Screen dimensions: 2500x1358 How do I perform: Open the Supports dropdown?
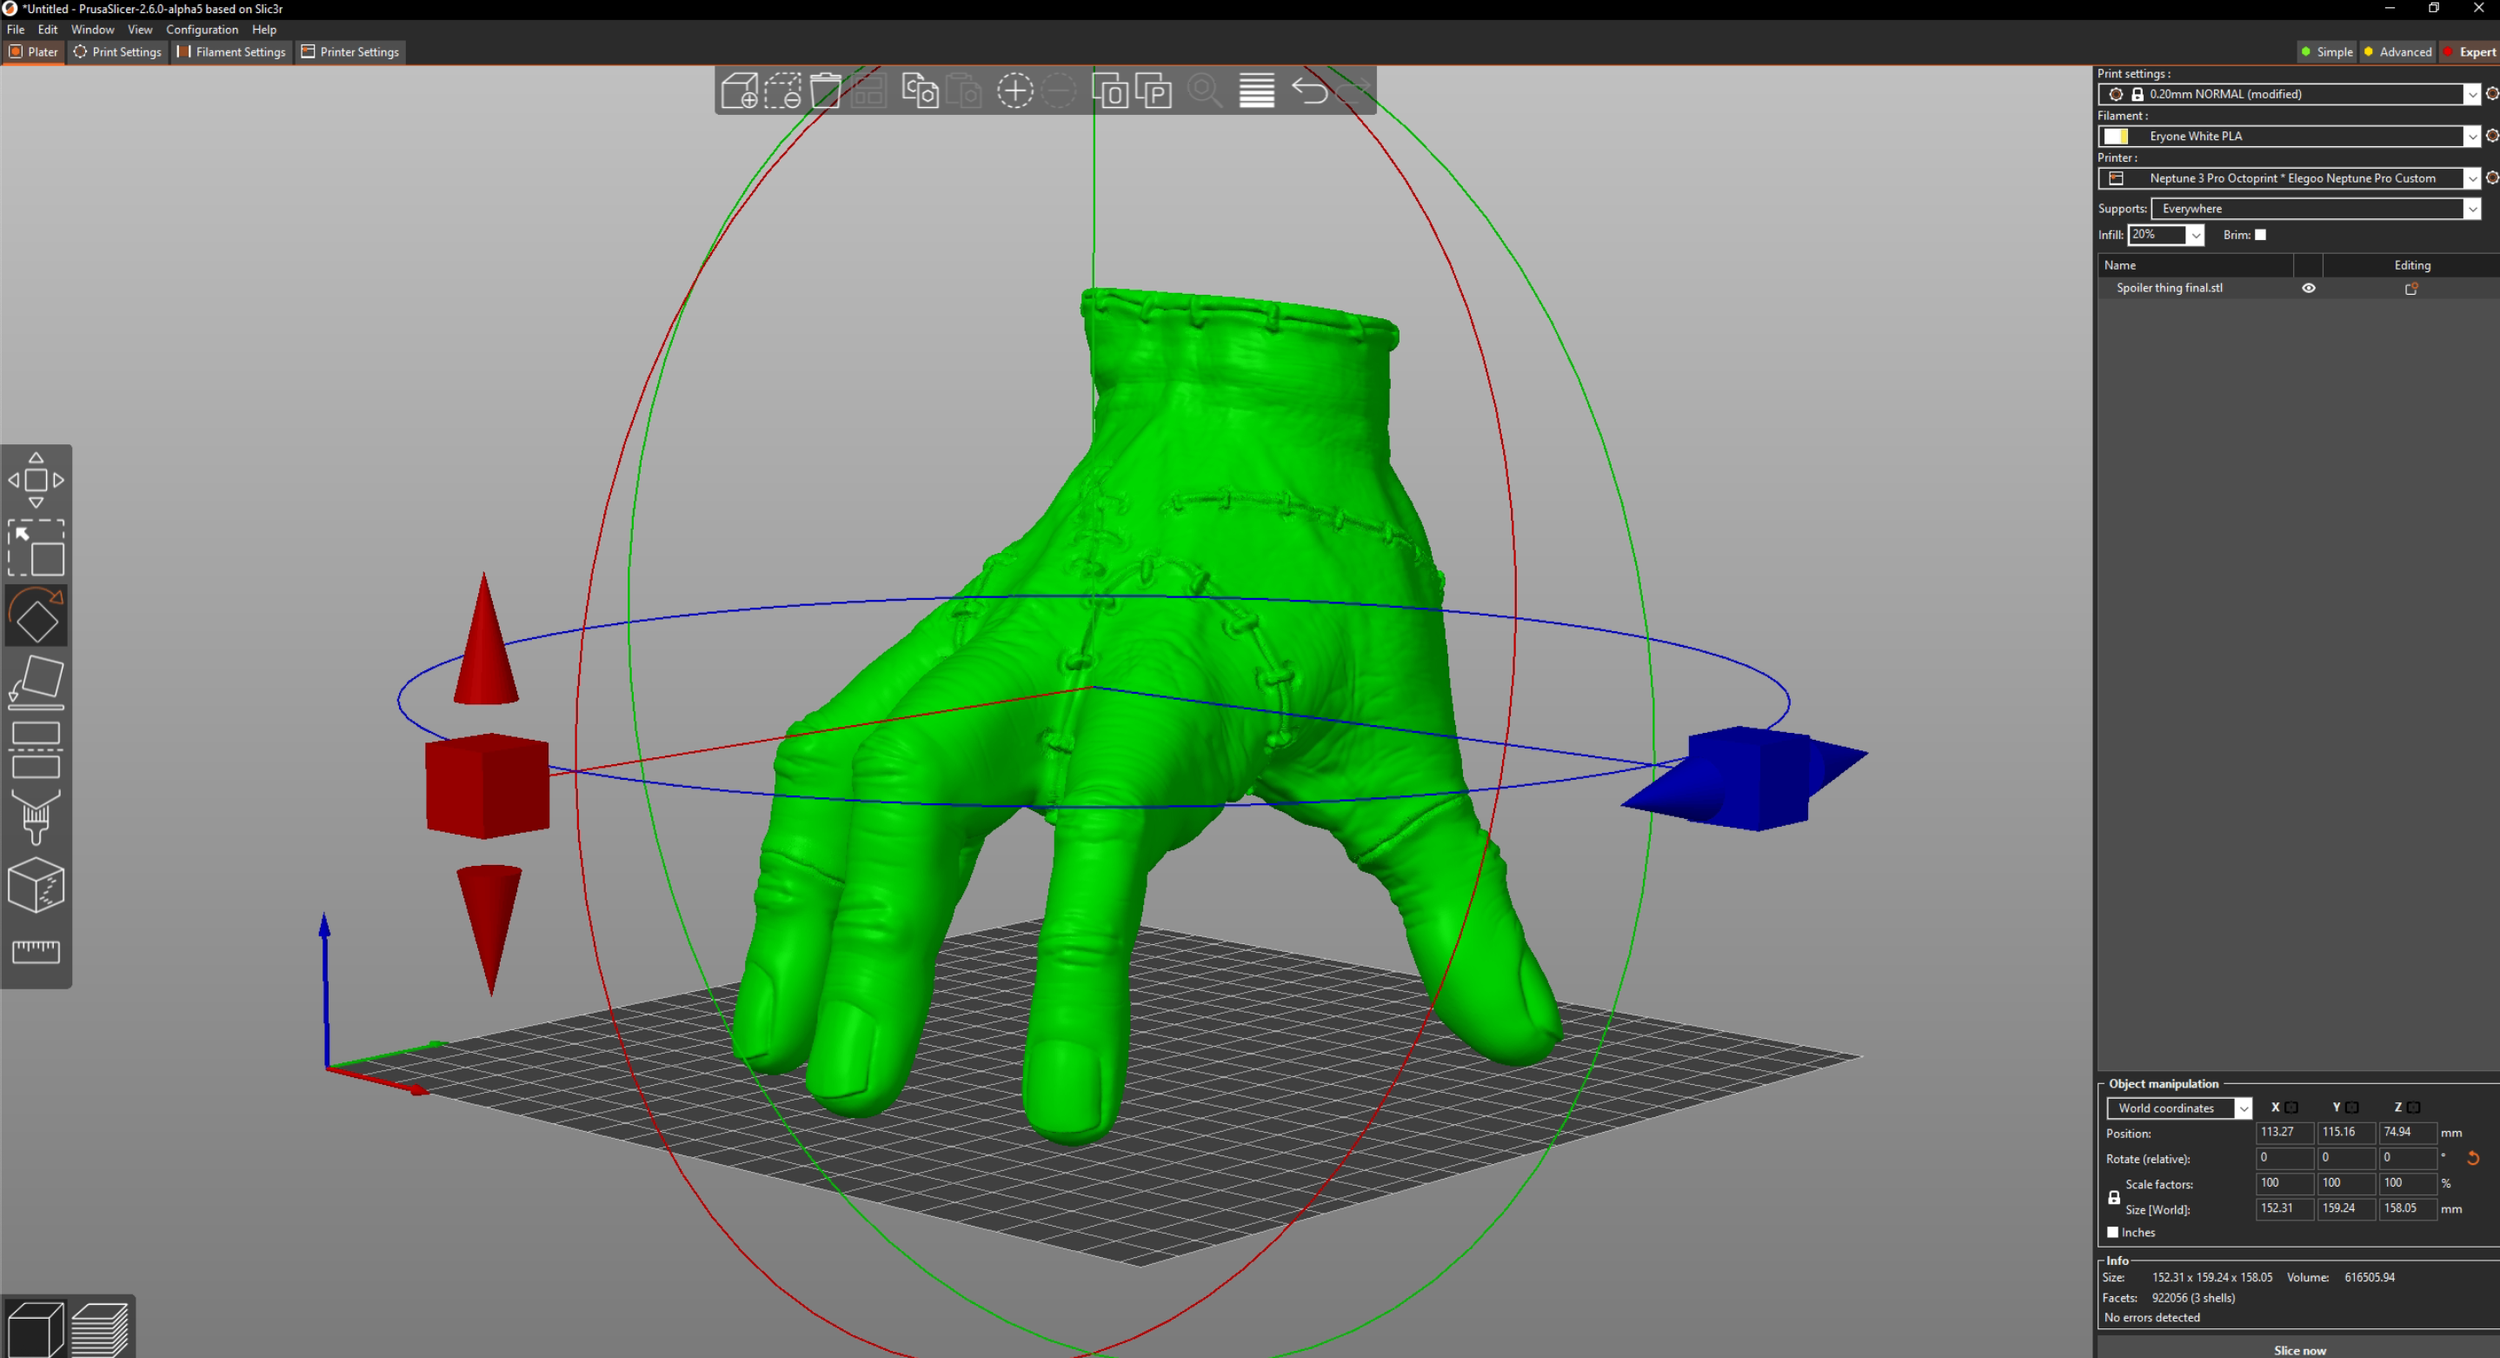pos(2316,208)
